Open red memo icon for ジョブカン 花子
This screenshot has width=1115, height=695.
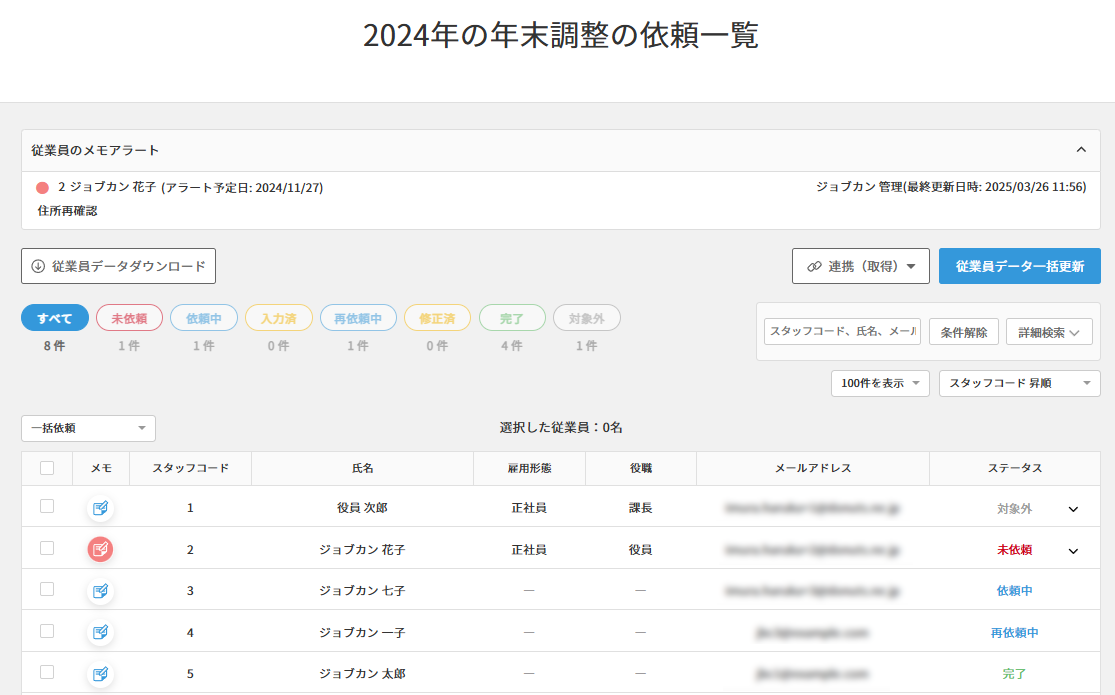click(x=100, y=549)
